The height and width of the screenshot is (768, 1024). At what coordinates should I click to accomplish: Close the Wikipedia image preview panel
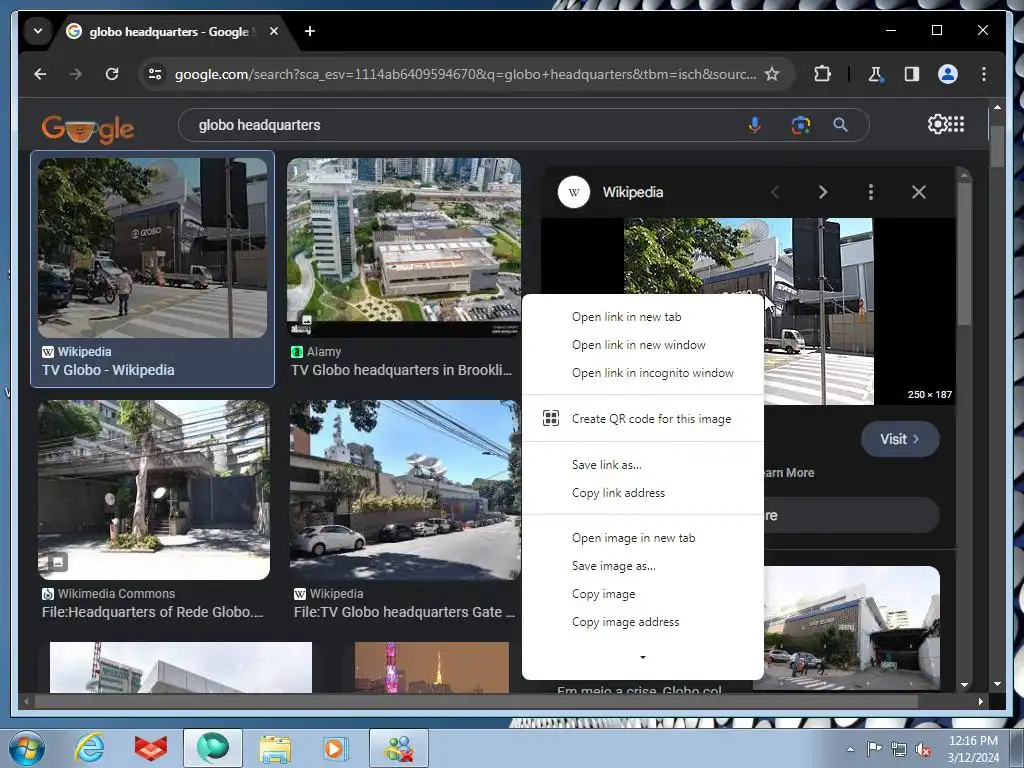pyautogui.click(x=919, y=192)
